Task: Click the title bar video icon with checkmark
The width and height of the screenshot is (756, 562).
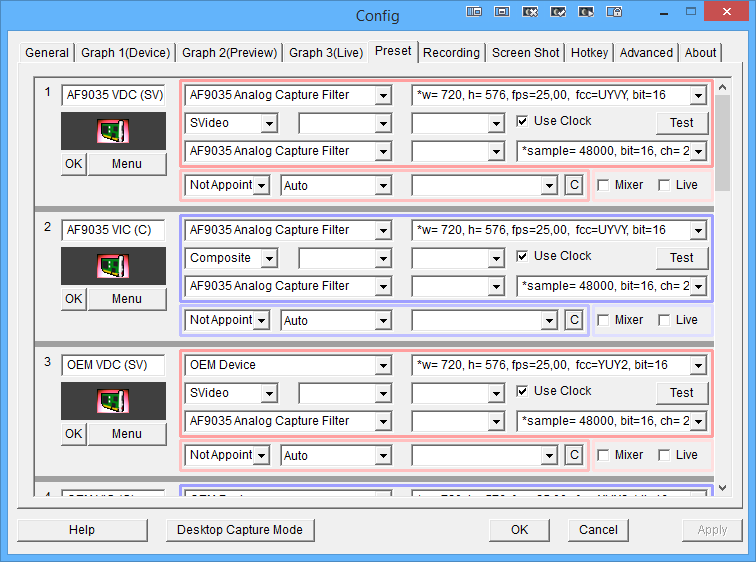Action: coord(558,12)
